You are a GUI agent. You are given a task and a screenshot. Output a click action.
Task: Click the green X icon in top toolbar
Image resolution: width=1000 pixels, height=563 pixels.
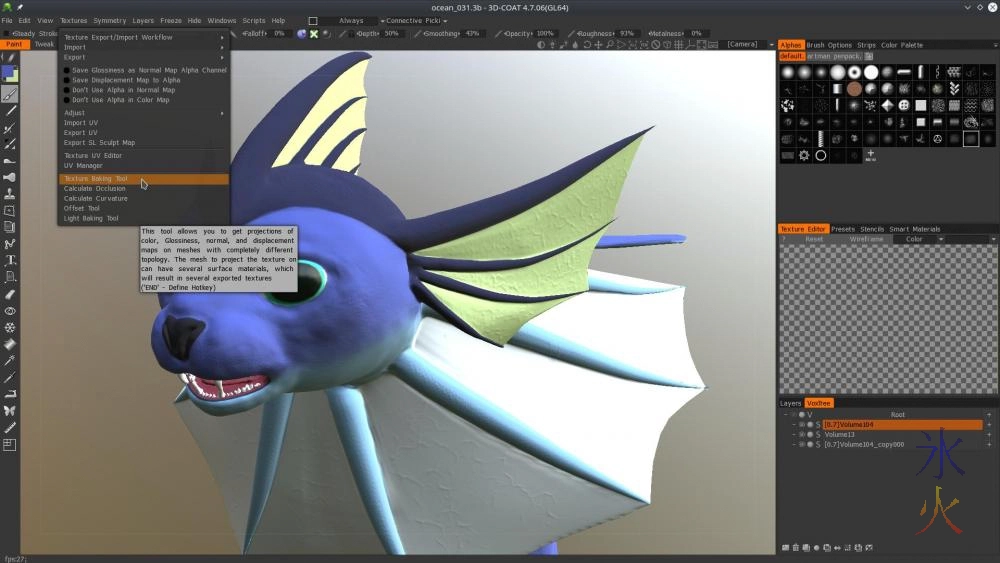(x=314, y=33)
